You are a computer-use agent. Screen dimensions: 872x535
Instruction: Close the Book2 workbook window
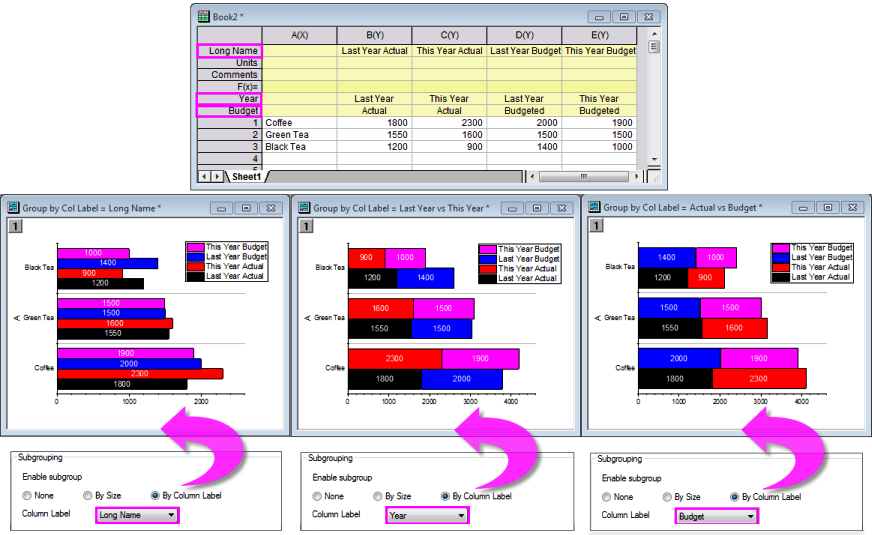649,17
